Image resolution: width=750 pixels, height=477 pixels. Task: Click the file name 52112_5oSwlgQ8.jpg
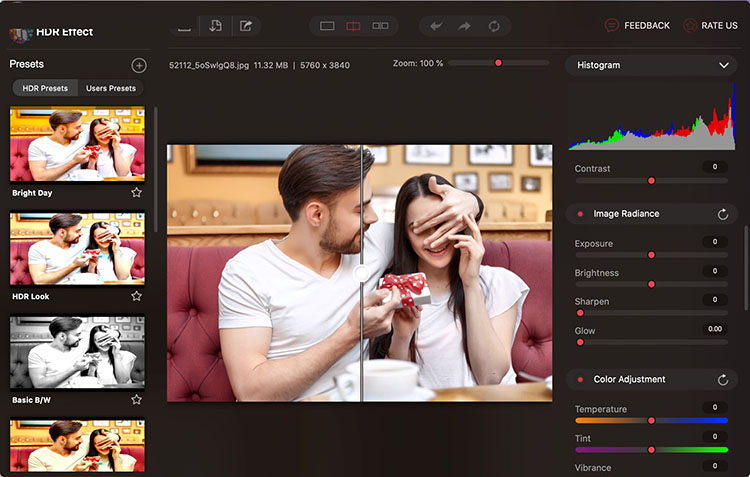point(209,65)
